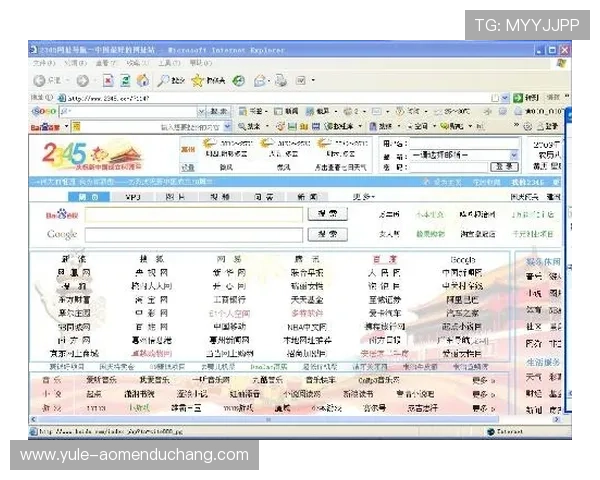
Task: Open the 帮助 menu
Action: point(200,63)
